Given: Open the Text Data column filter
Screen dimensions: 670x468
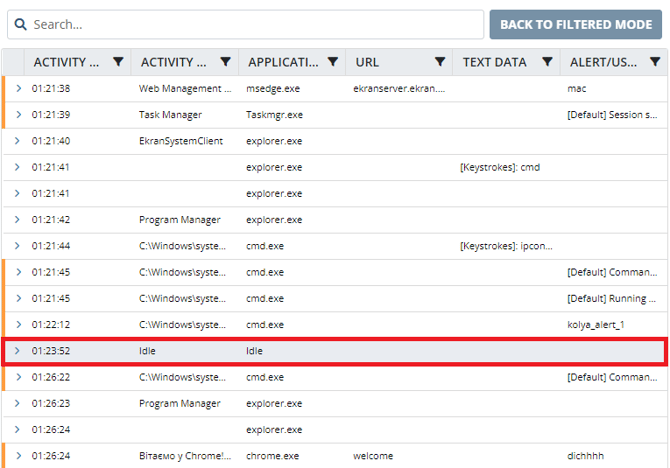Looking at the screenshot, I should pos(547,62).
